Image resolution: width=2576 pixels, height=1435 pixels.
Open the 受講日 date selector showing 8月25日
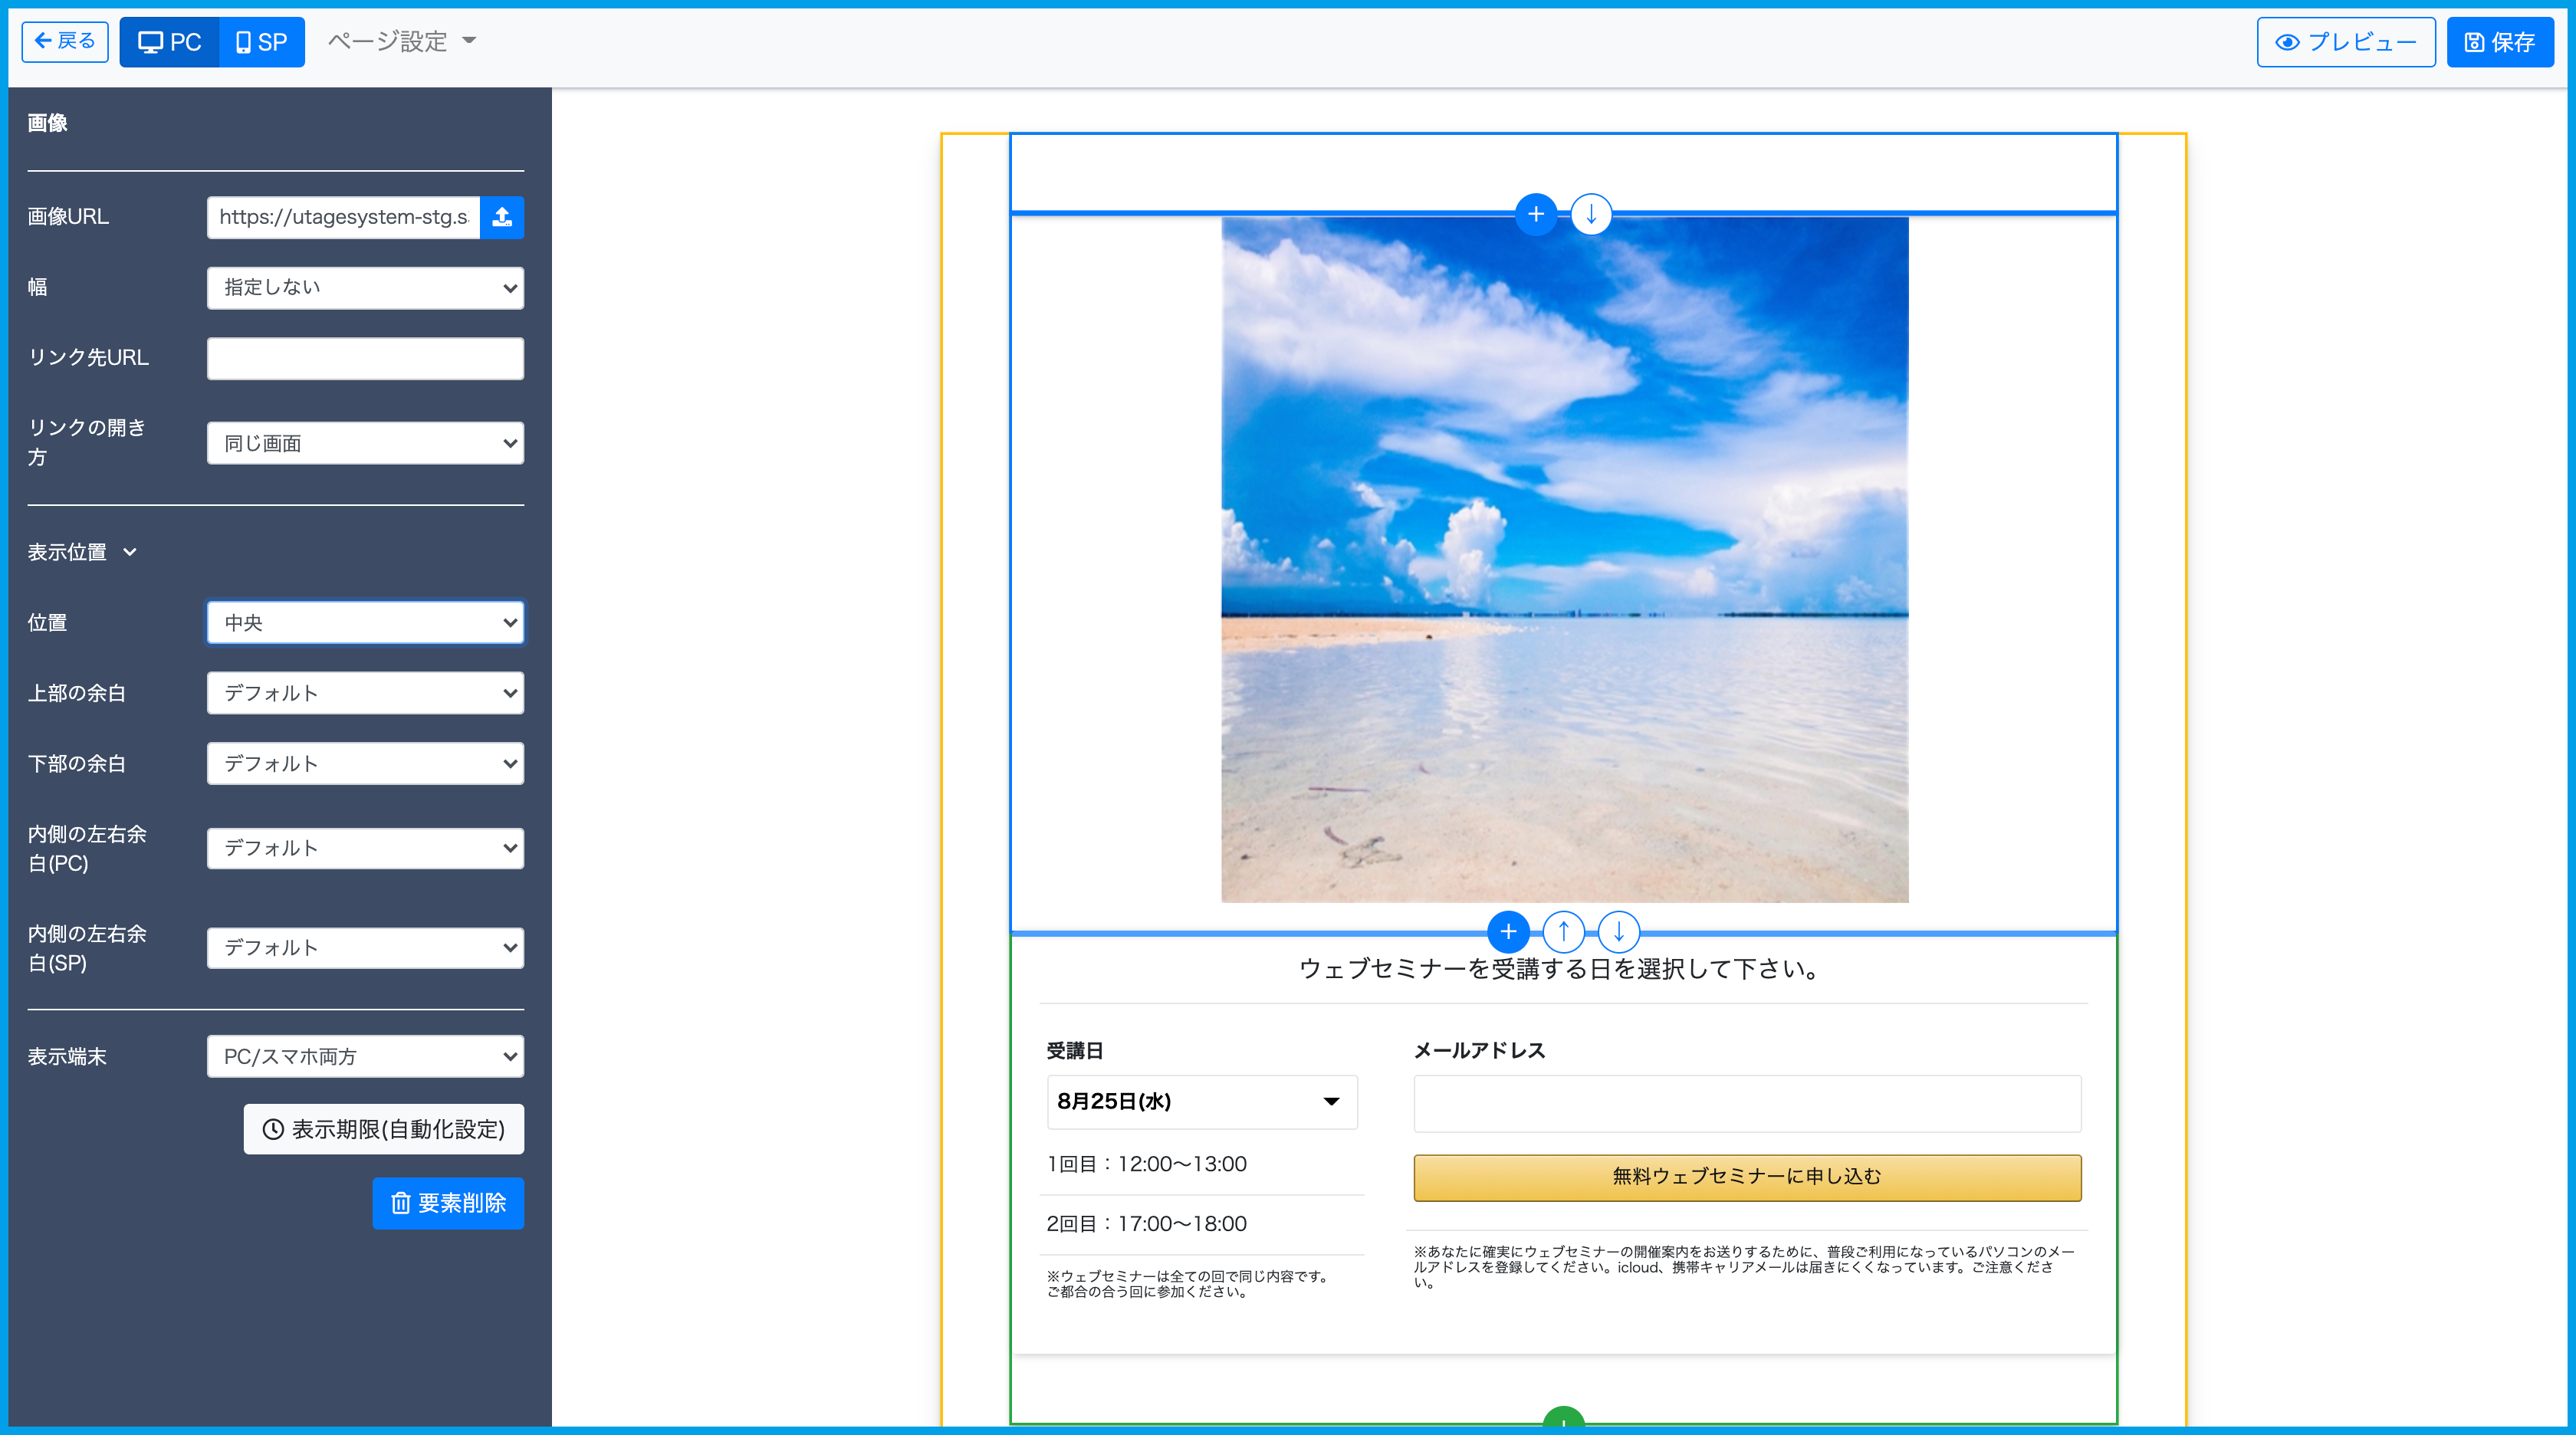click(1201, 1102)
